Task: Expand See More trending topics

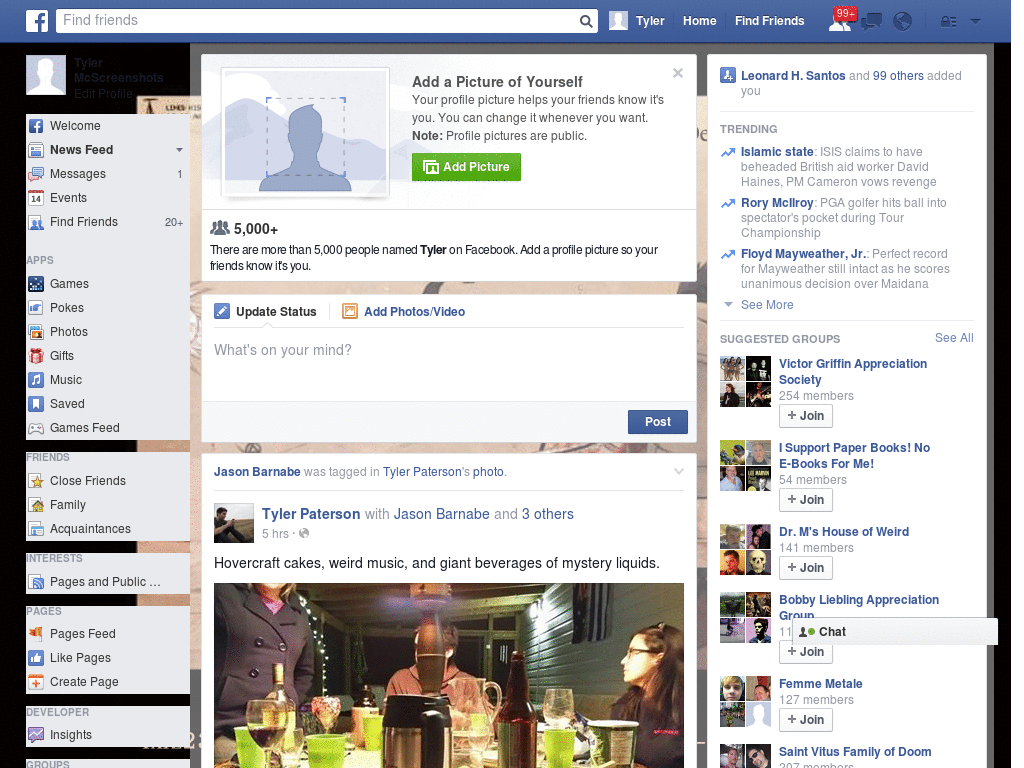Action: click(767, 304)
